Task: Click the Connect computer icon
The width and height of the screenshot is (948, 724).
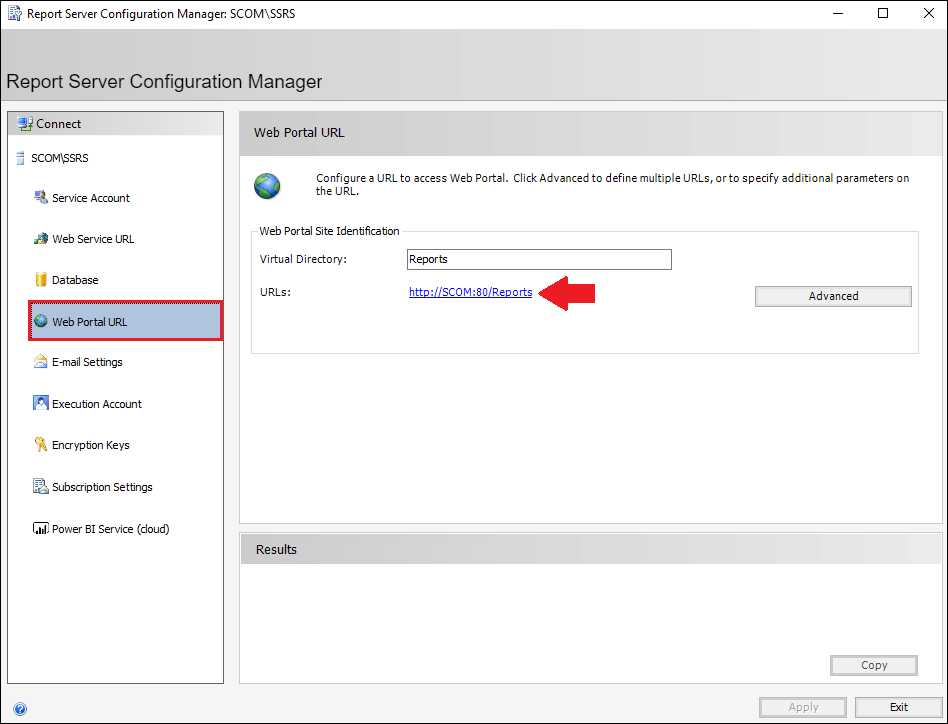Action: point(25,124)
